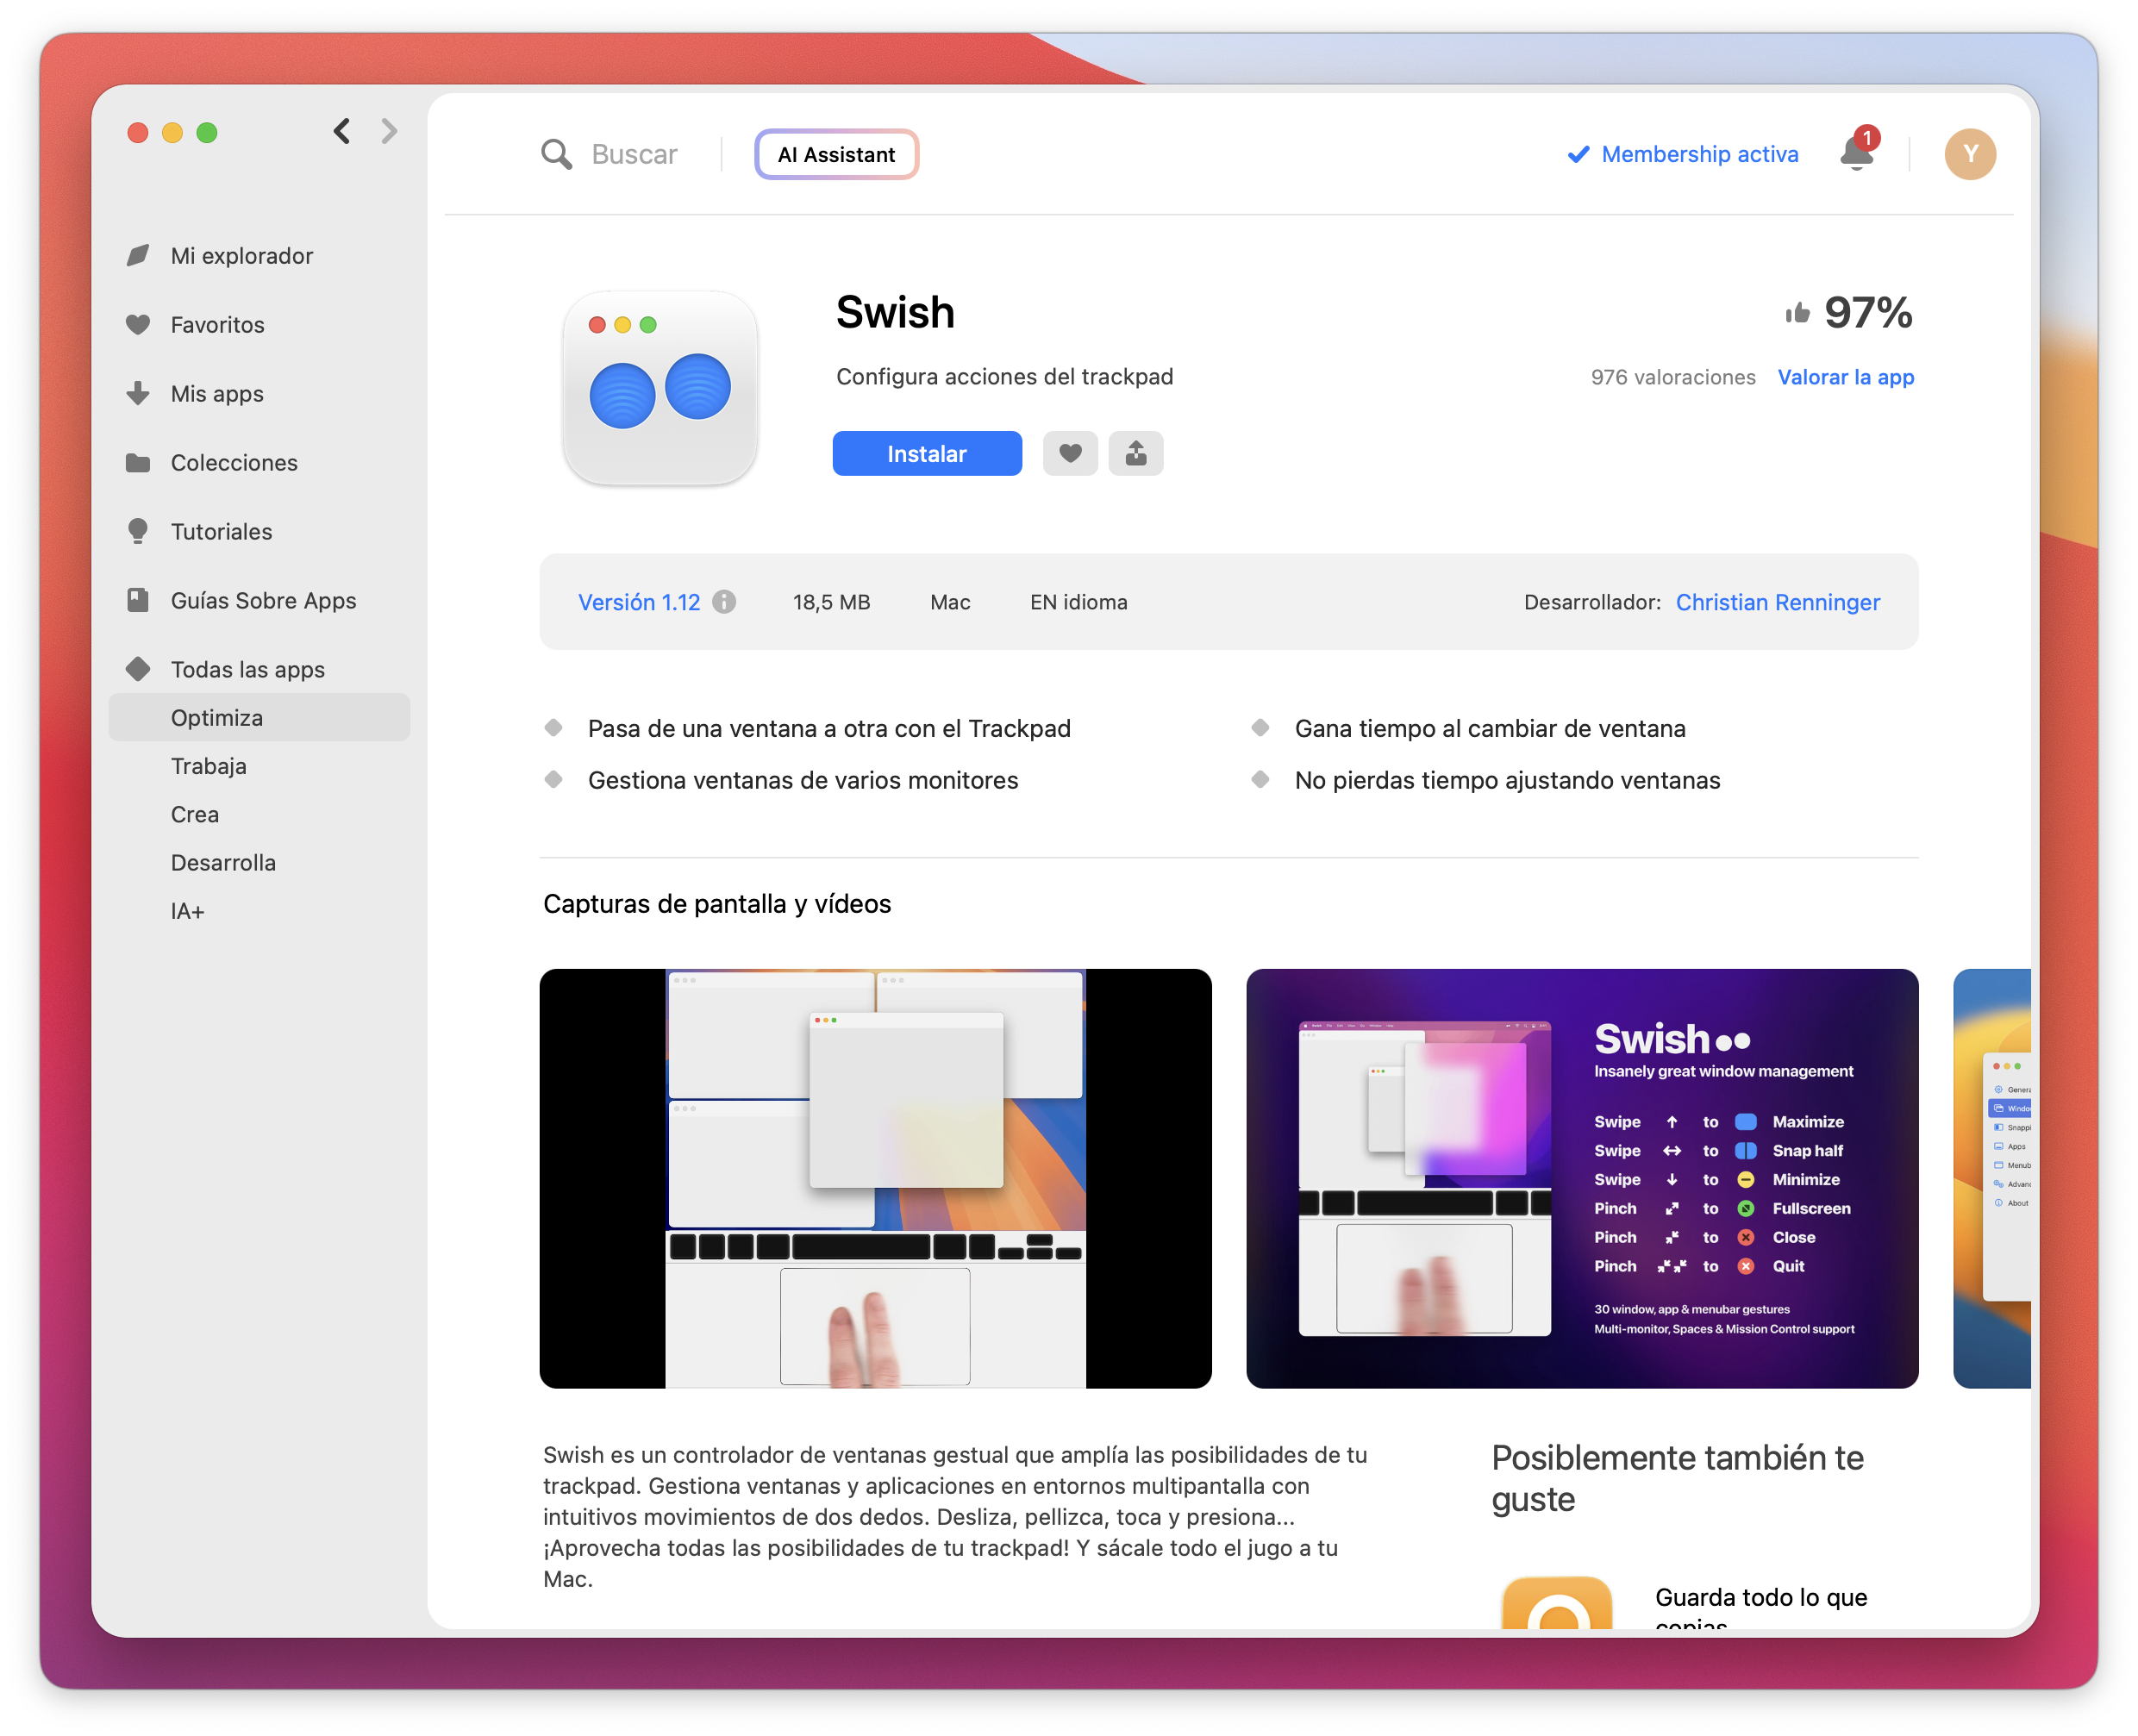Click the thumbs-up rating icon
This screenshot has width=2138, height=1736.
[1797, 313]
